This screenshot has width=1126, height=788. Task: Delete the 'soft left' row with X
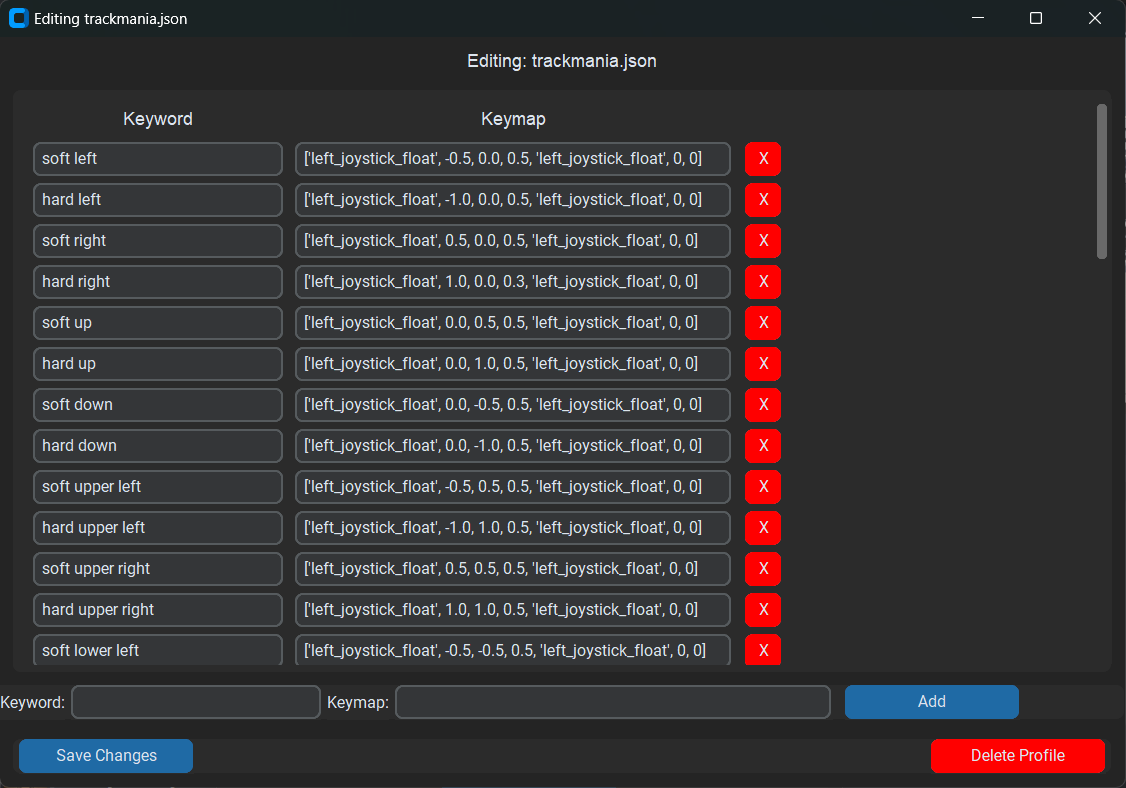coord(763,159)
